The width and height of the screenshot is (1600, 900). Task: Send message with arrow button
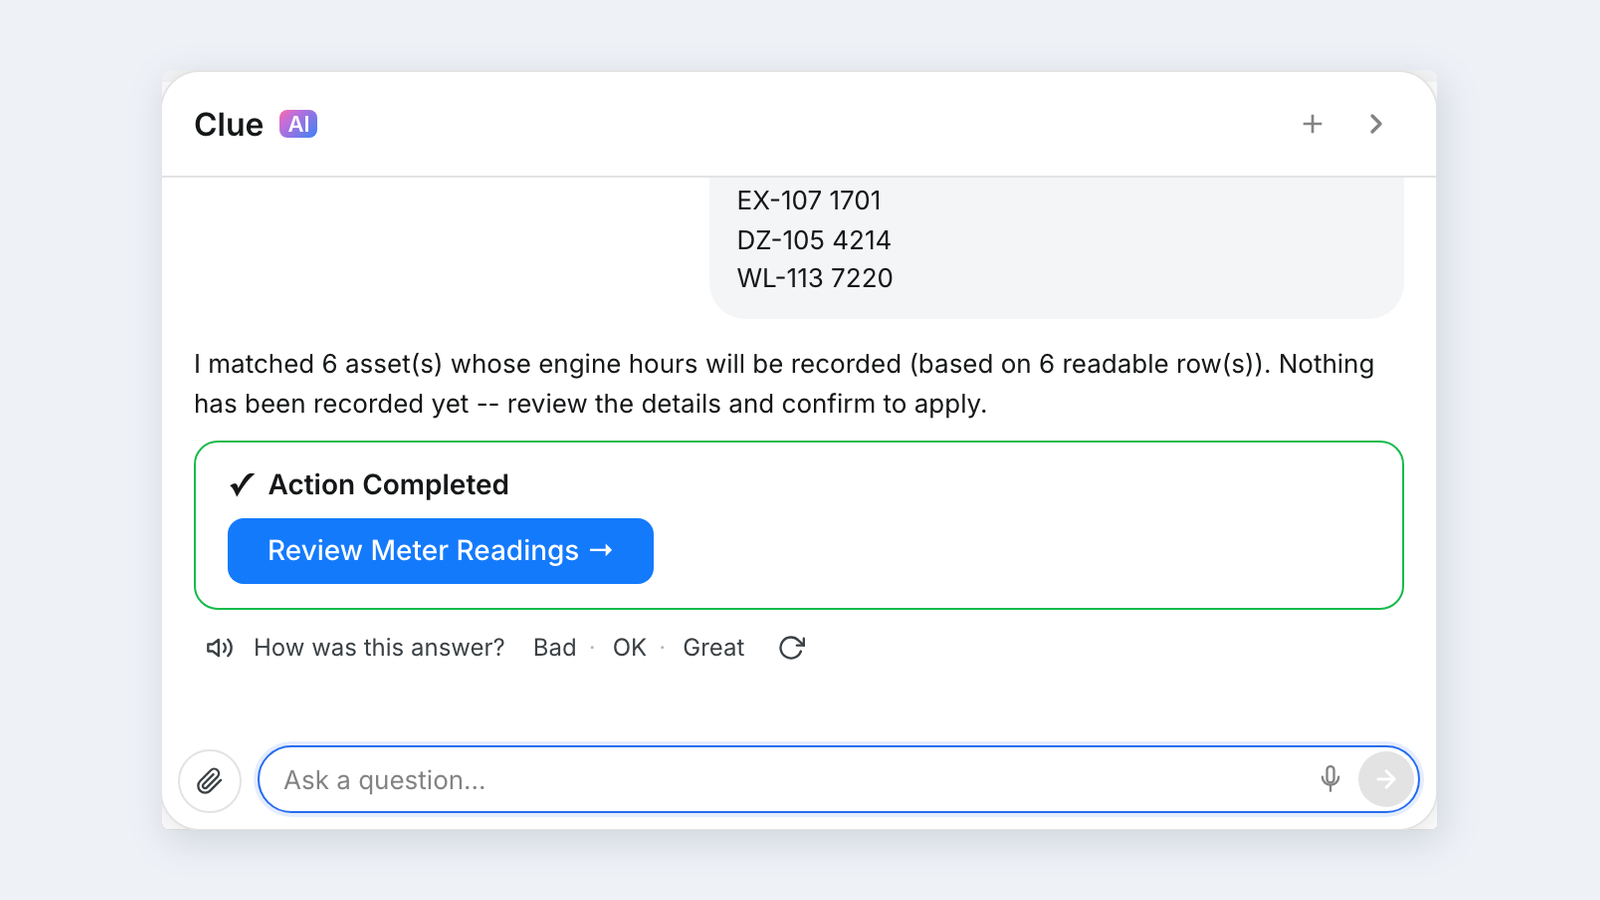point(1386,779)
